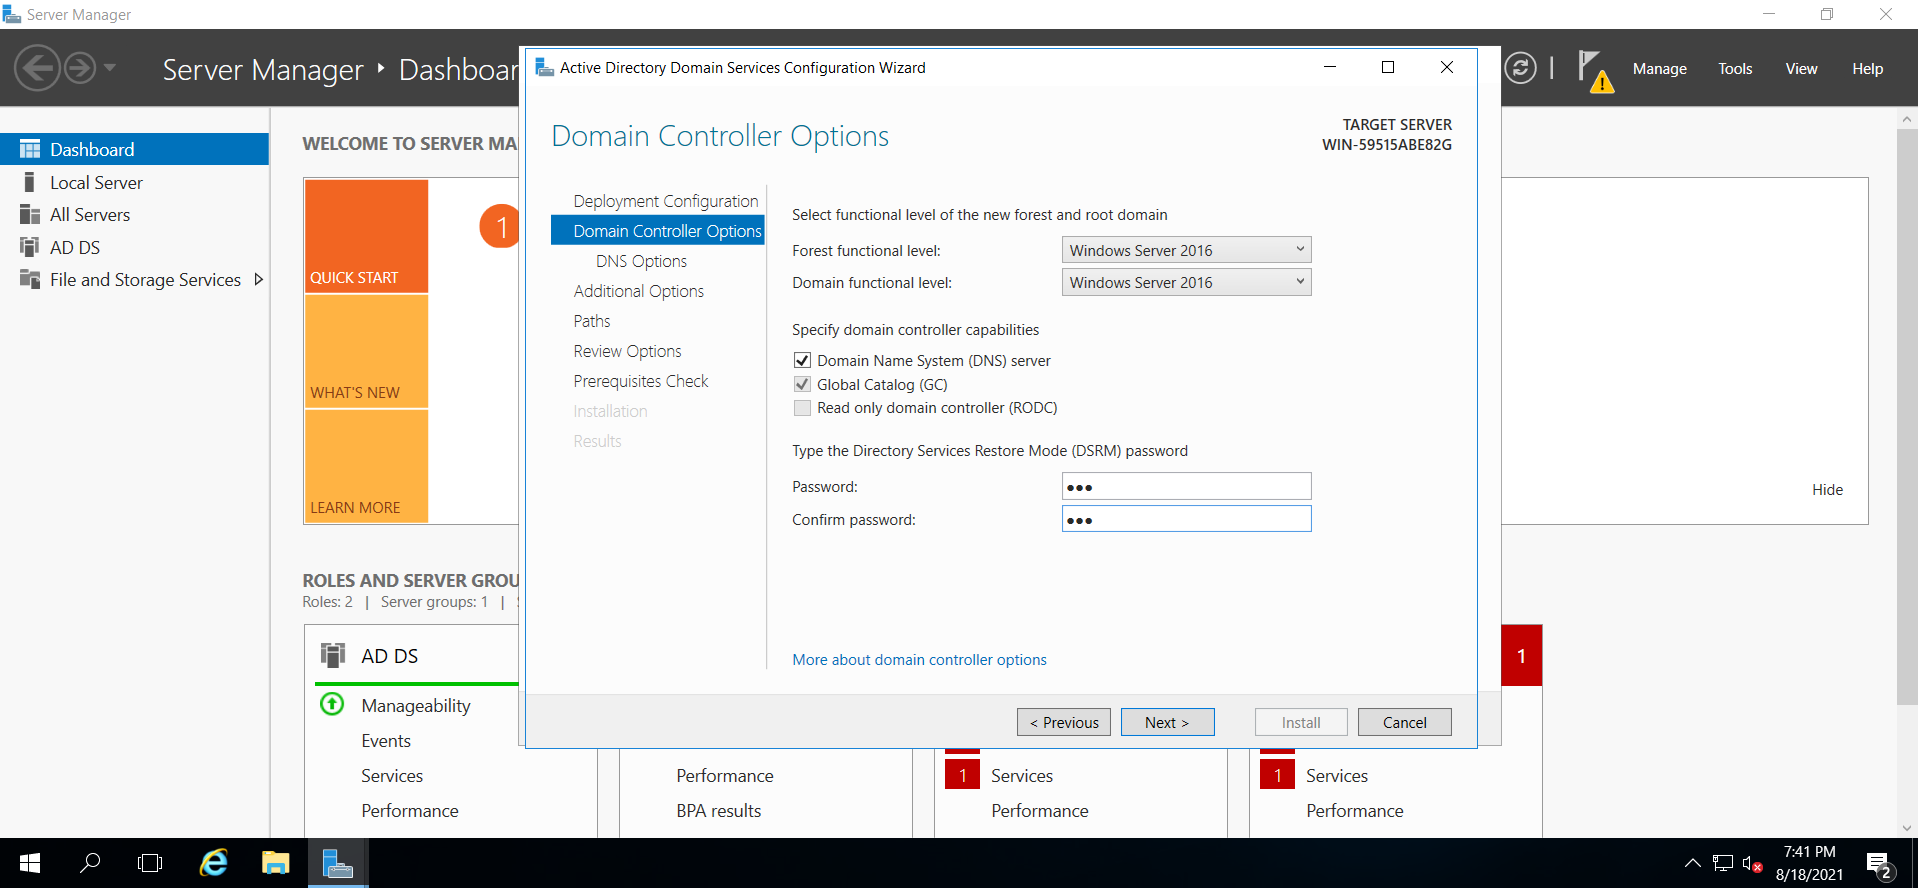Click the back navigation arrow in Server Manager
The height and width of the screenshot is (888, 1918).
pos(38,69)
